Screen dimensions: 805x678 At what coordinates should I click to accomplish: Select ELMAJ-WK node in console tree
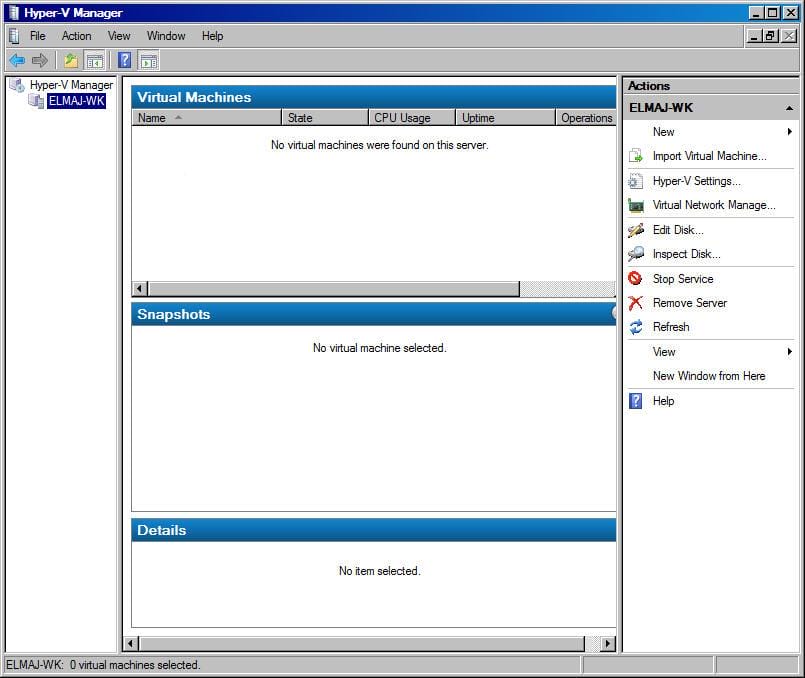[x=76, y=101]
